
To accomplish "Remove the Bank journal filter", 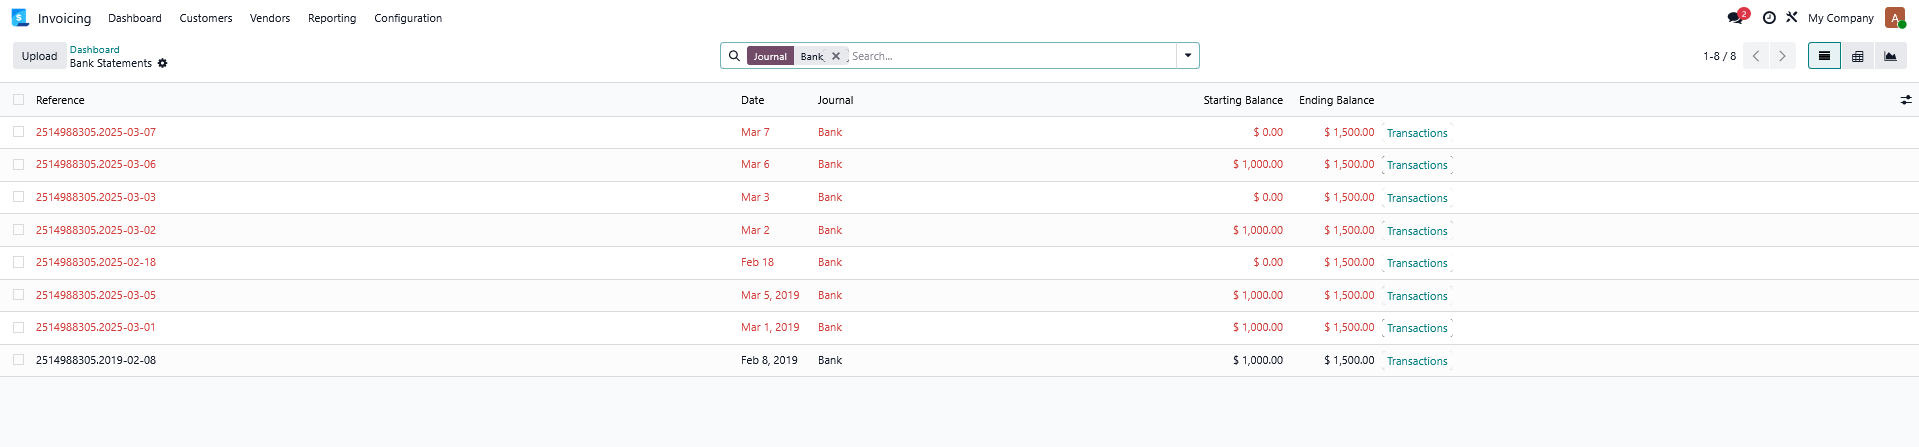I will [x=836, y=56].
